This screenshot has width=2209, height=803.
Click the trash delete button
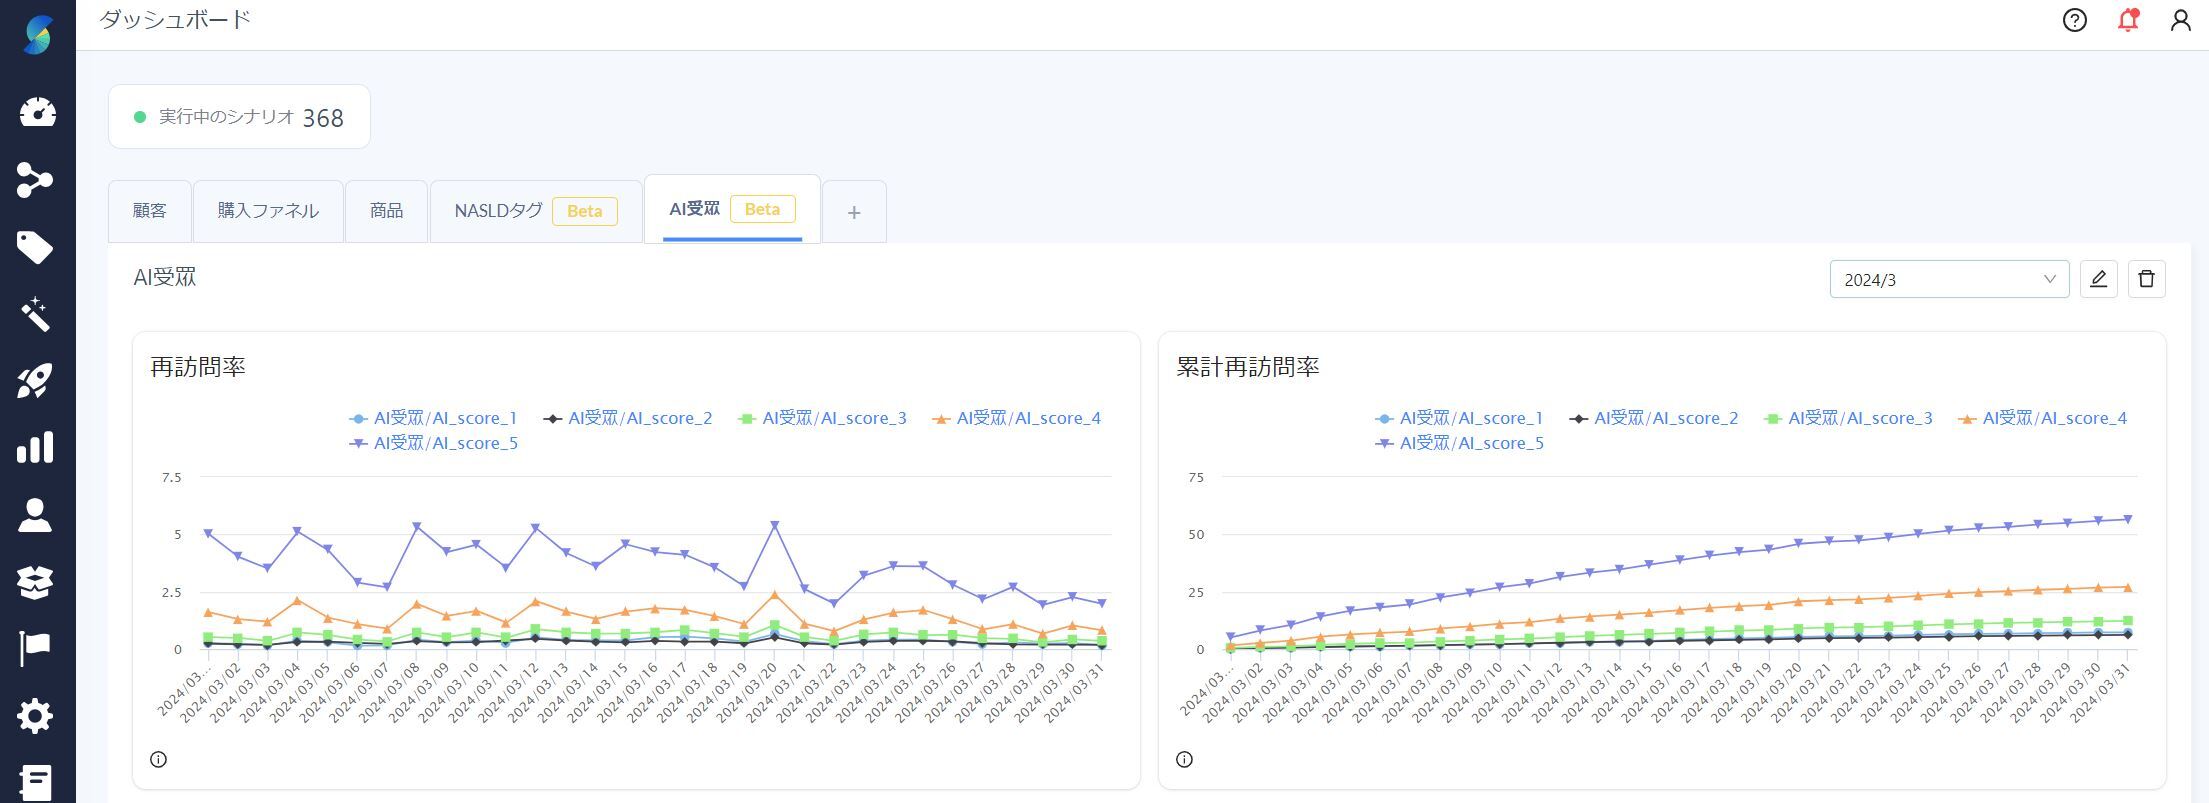click(x=2146, y=279)
